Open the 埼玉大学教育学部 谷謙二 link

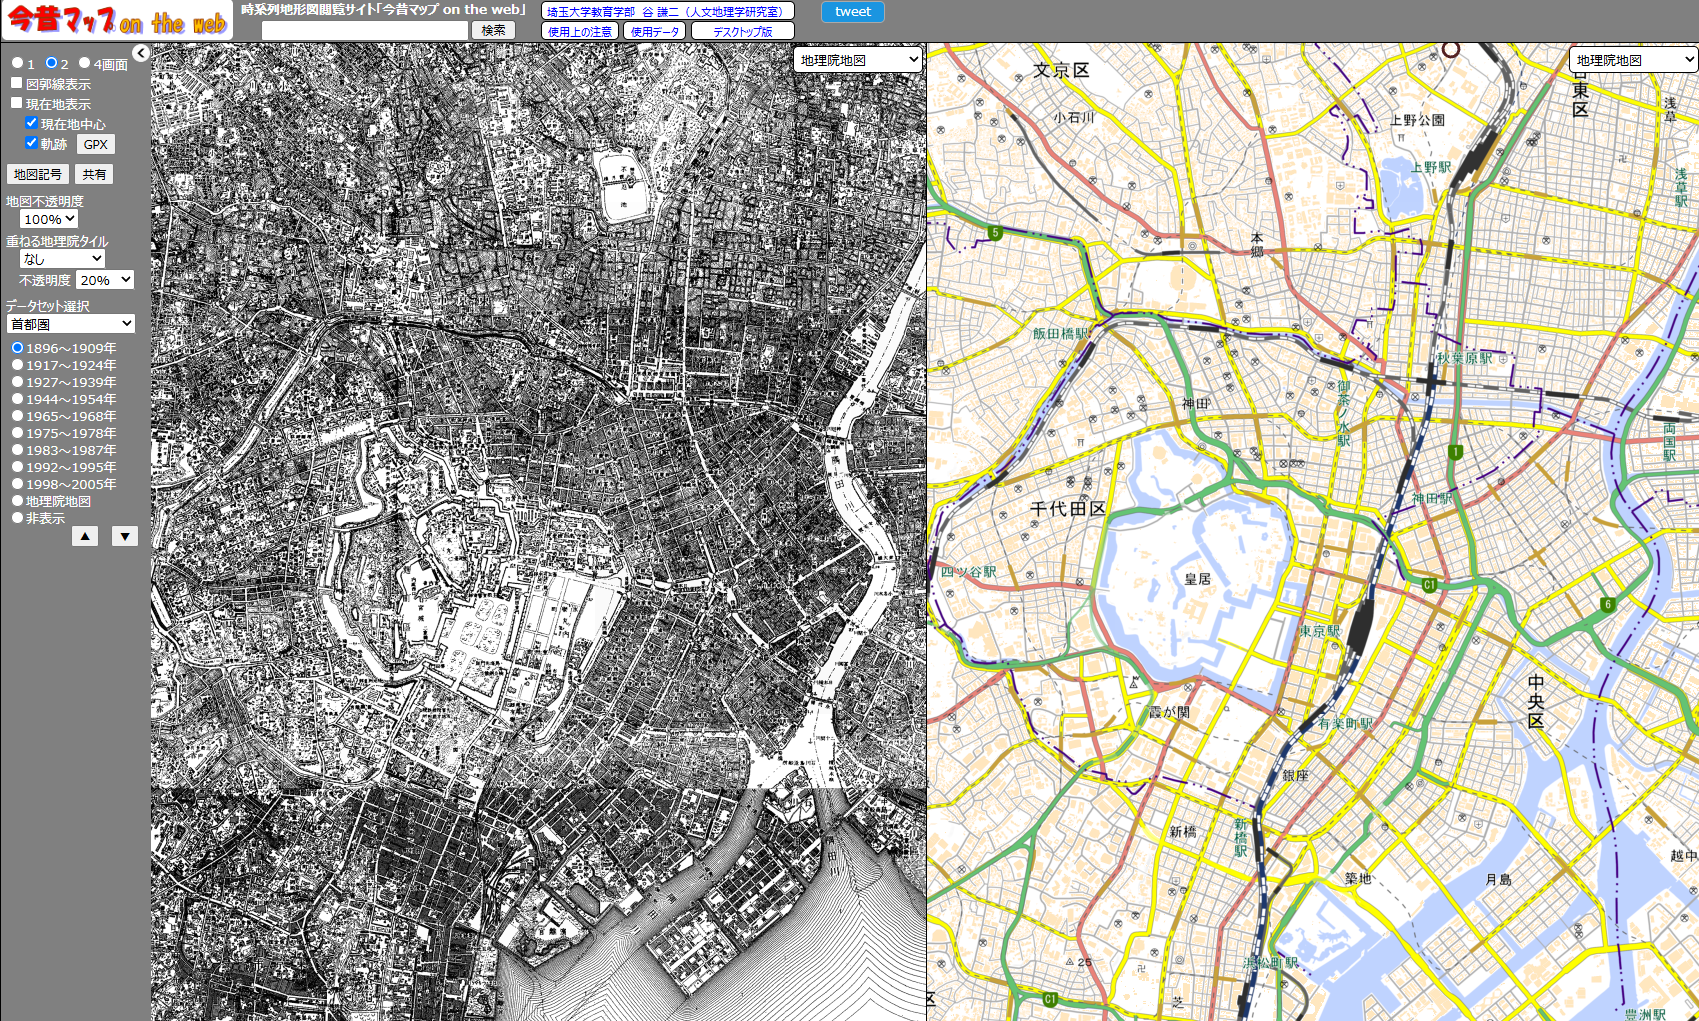pyautogui.click(x=668, y=11)
